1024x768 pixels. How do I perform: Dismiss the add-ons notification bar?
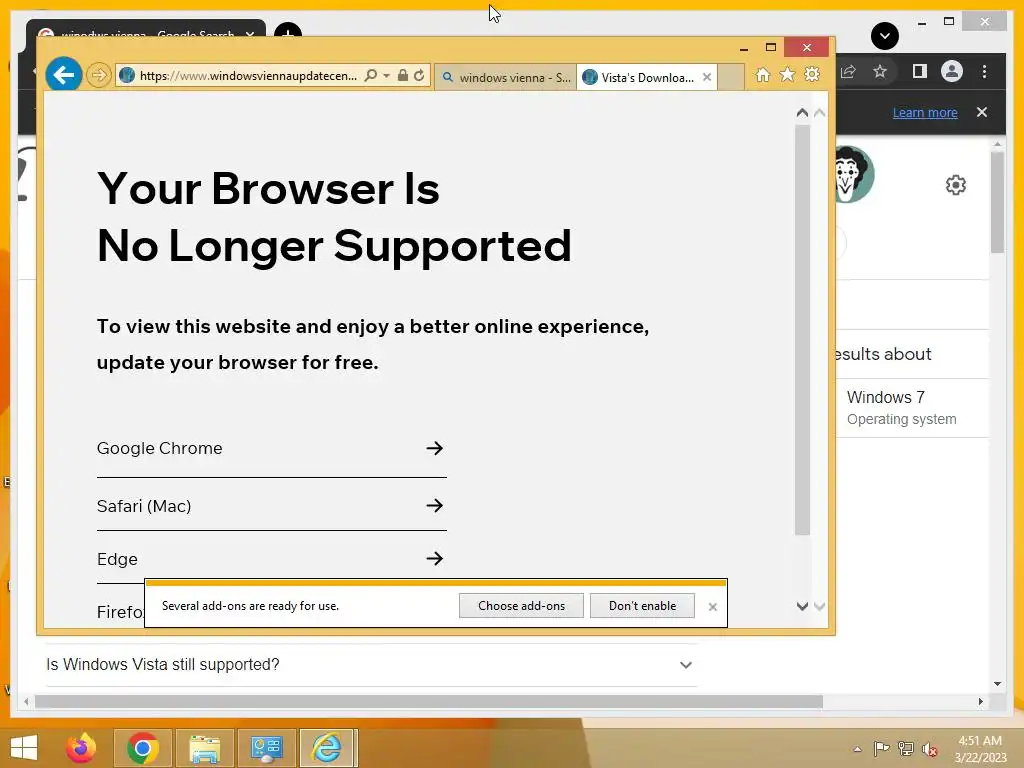(x=712, y=607)
